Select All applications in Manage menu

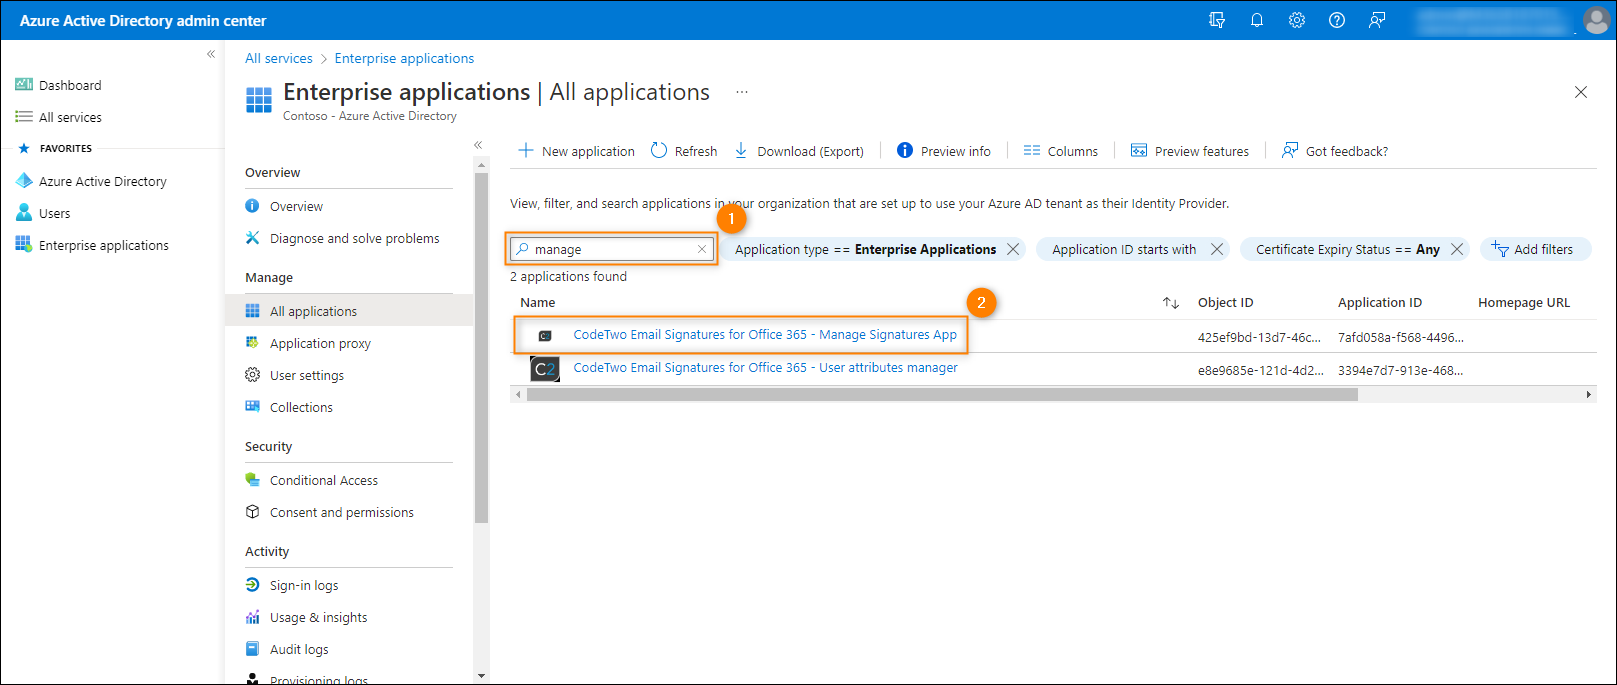pyautogui.click(x=349, y=311)
